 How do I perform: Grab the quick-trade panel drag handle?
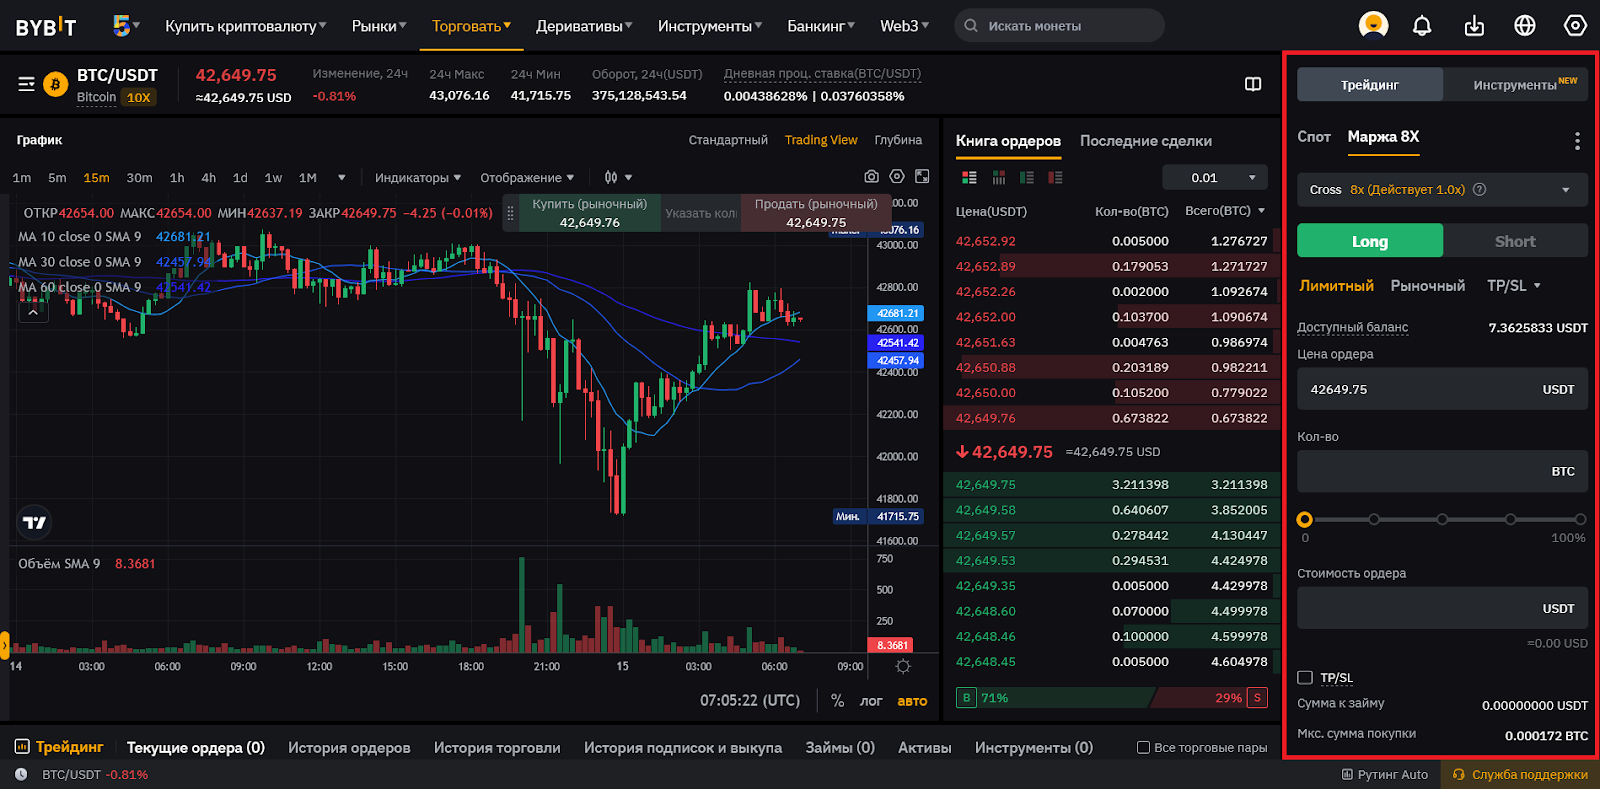(510, 213)
